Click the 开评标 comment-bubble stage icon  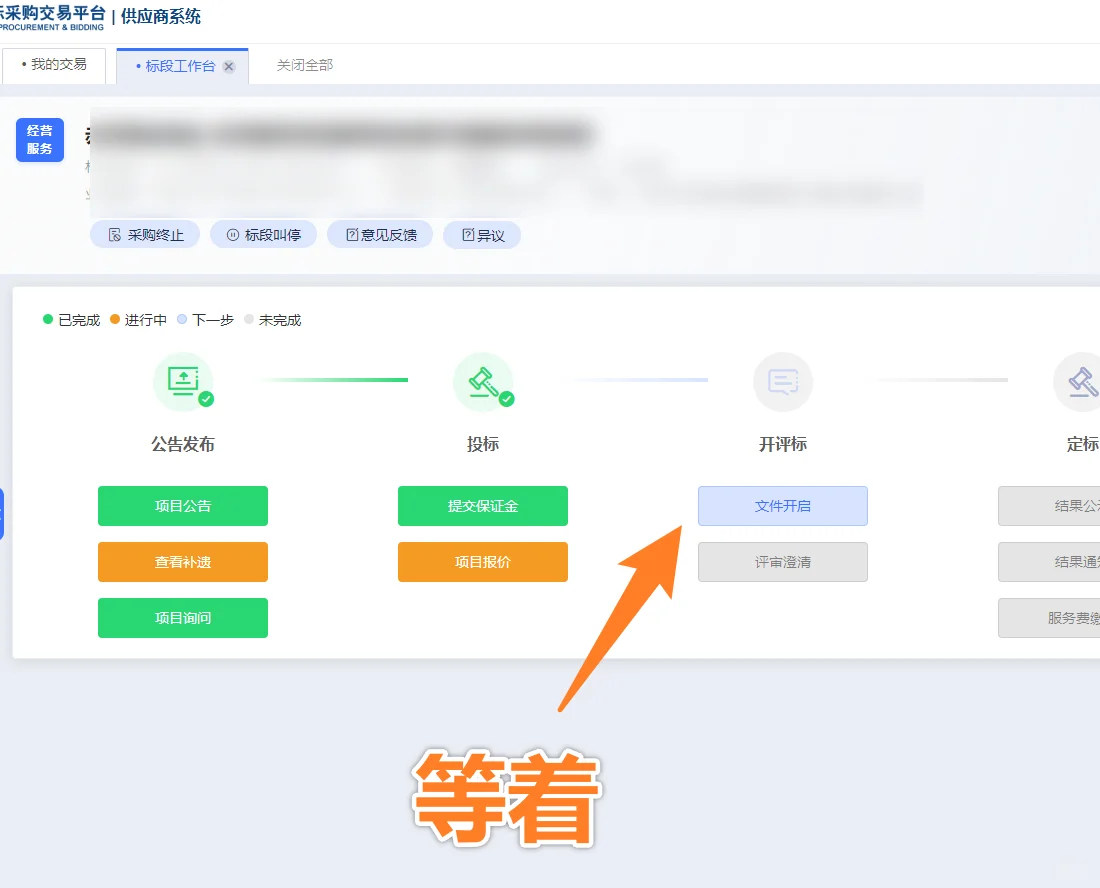(783, 381)
